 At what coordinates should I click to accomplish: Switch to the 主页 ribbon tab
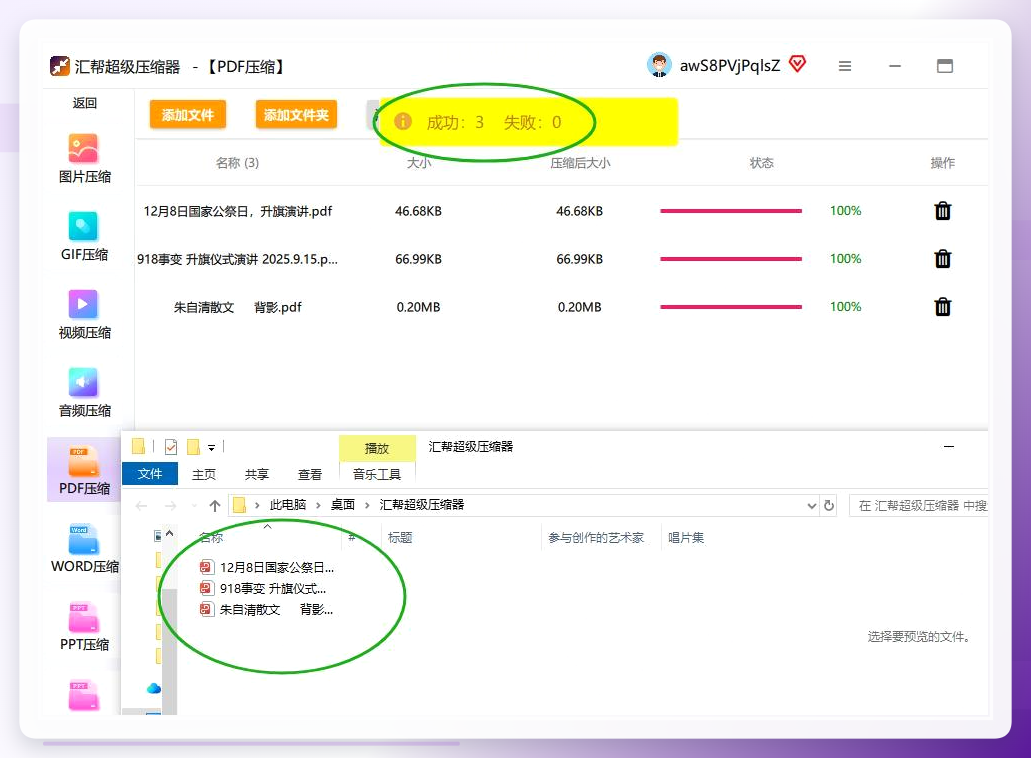point(204,474)
